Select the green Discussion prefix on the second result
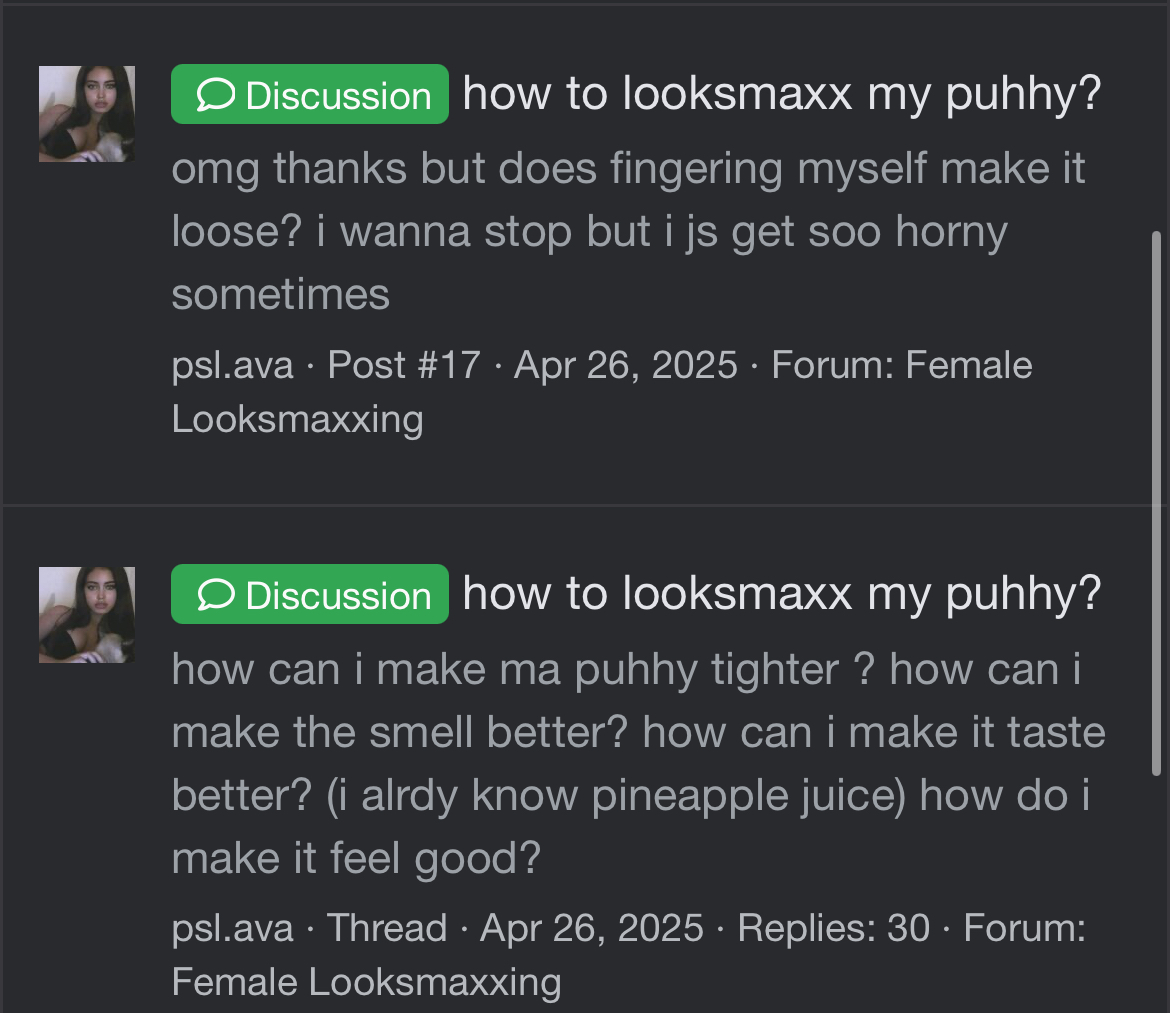Image resolution: width=1170 pixels, height=1013 pixels. 310,595
